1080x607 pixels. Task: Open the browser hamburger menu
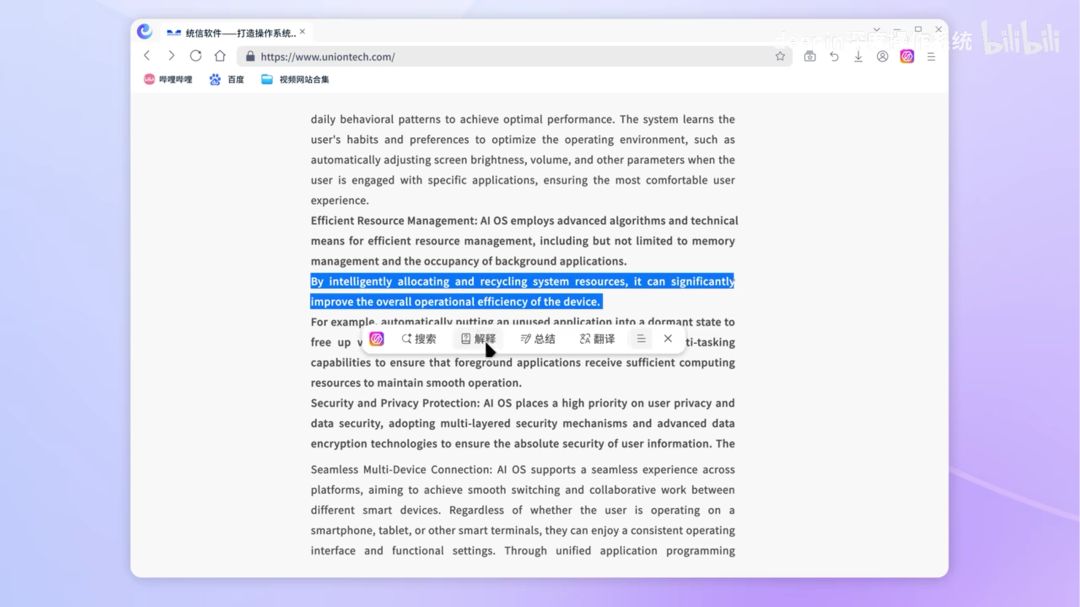pos(931,56)
